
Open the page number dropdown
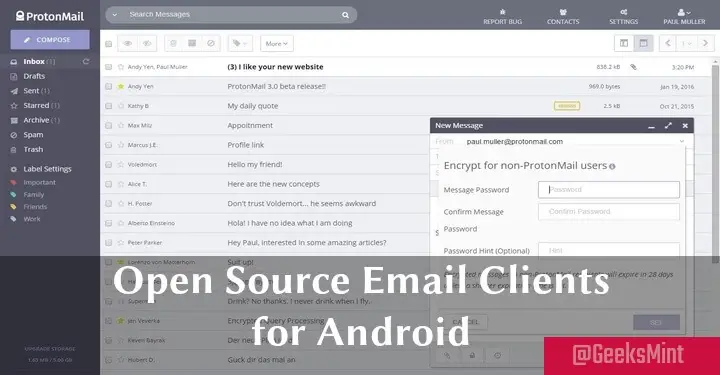tap(686, 43)
